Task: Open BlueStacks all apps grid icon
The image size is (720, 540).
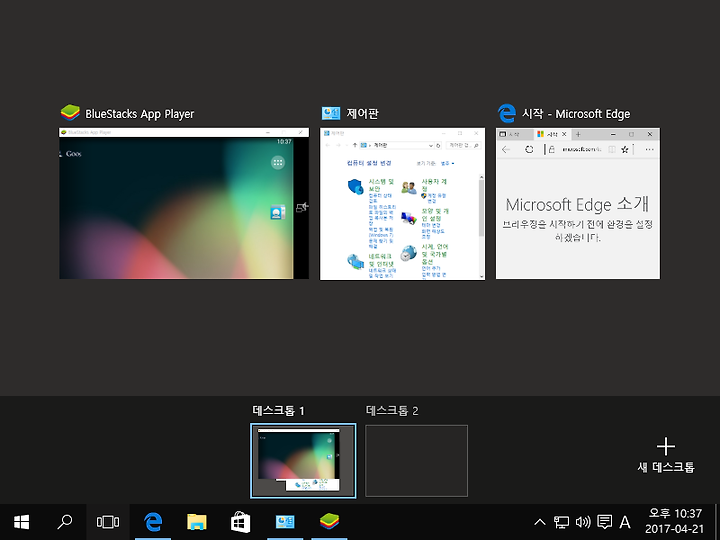Action: coord(277,163)
